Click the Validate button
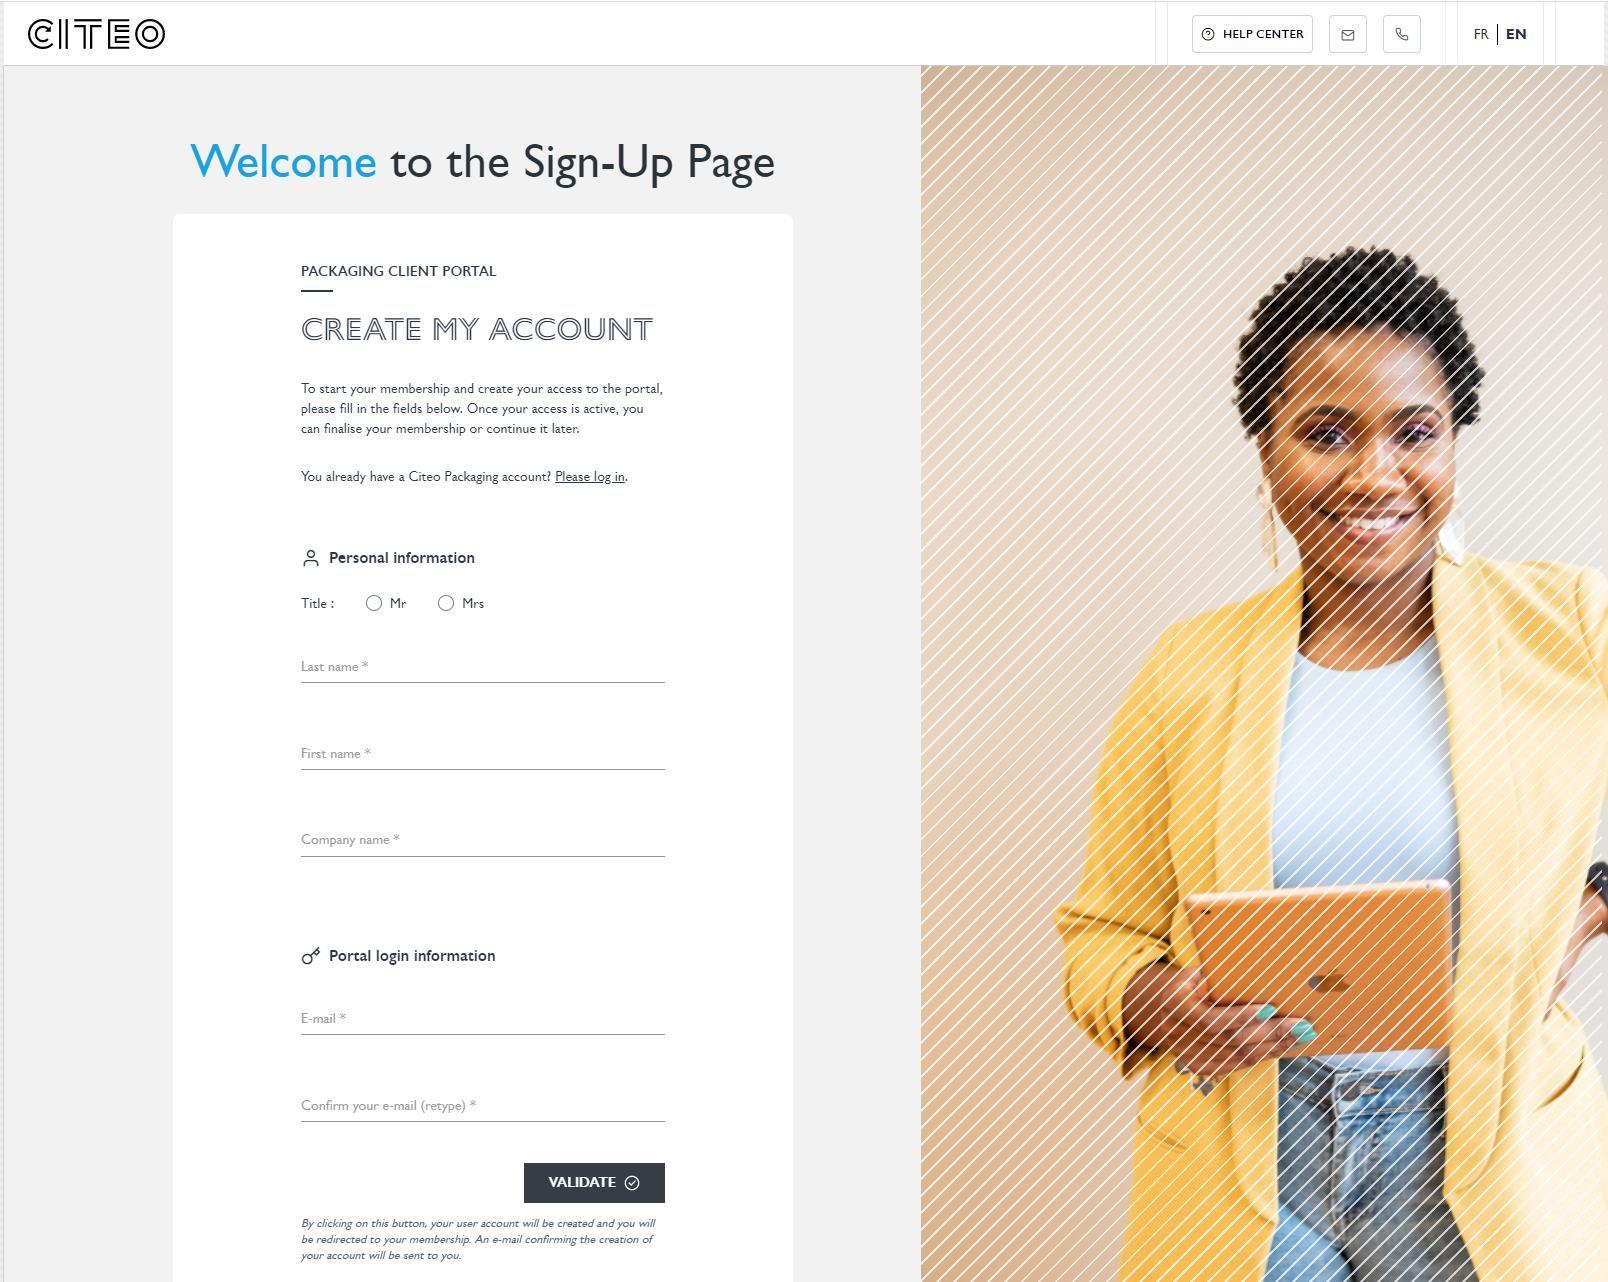 [594, 1182]
